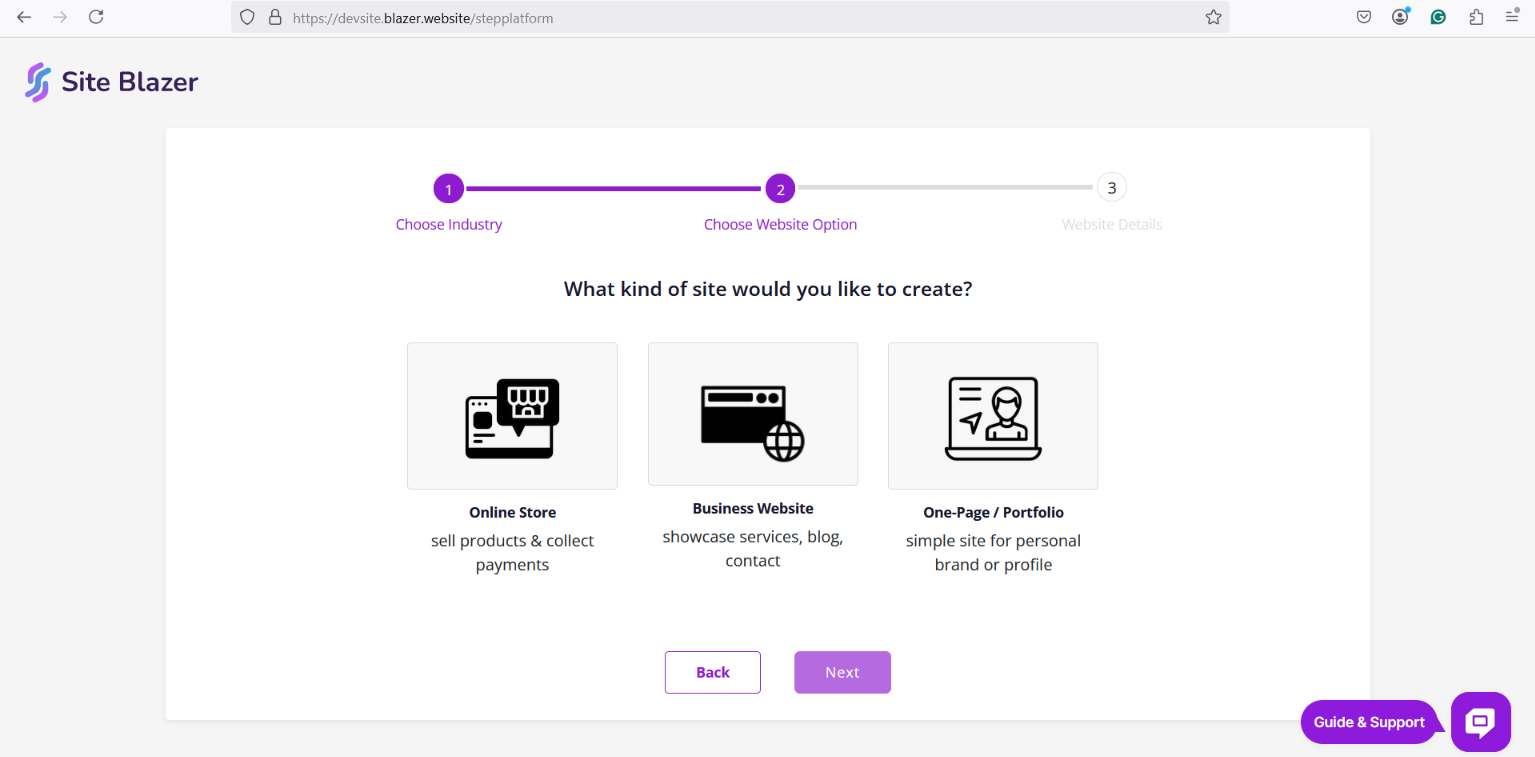Open the Firefox account profile icon
Screen dimensions: 1535x757
1400,17
